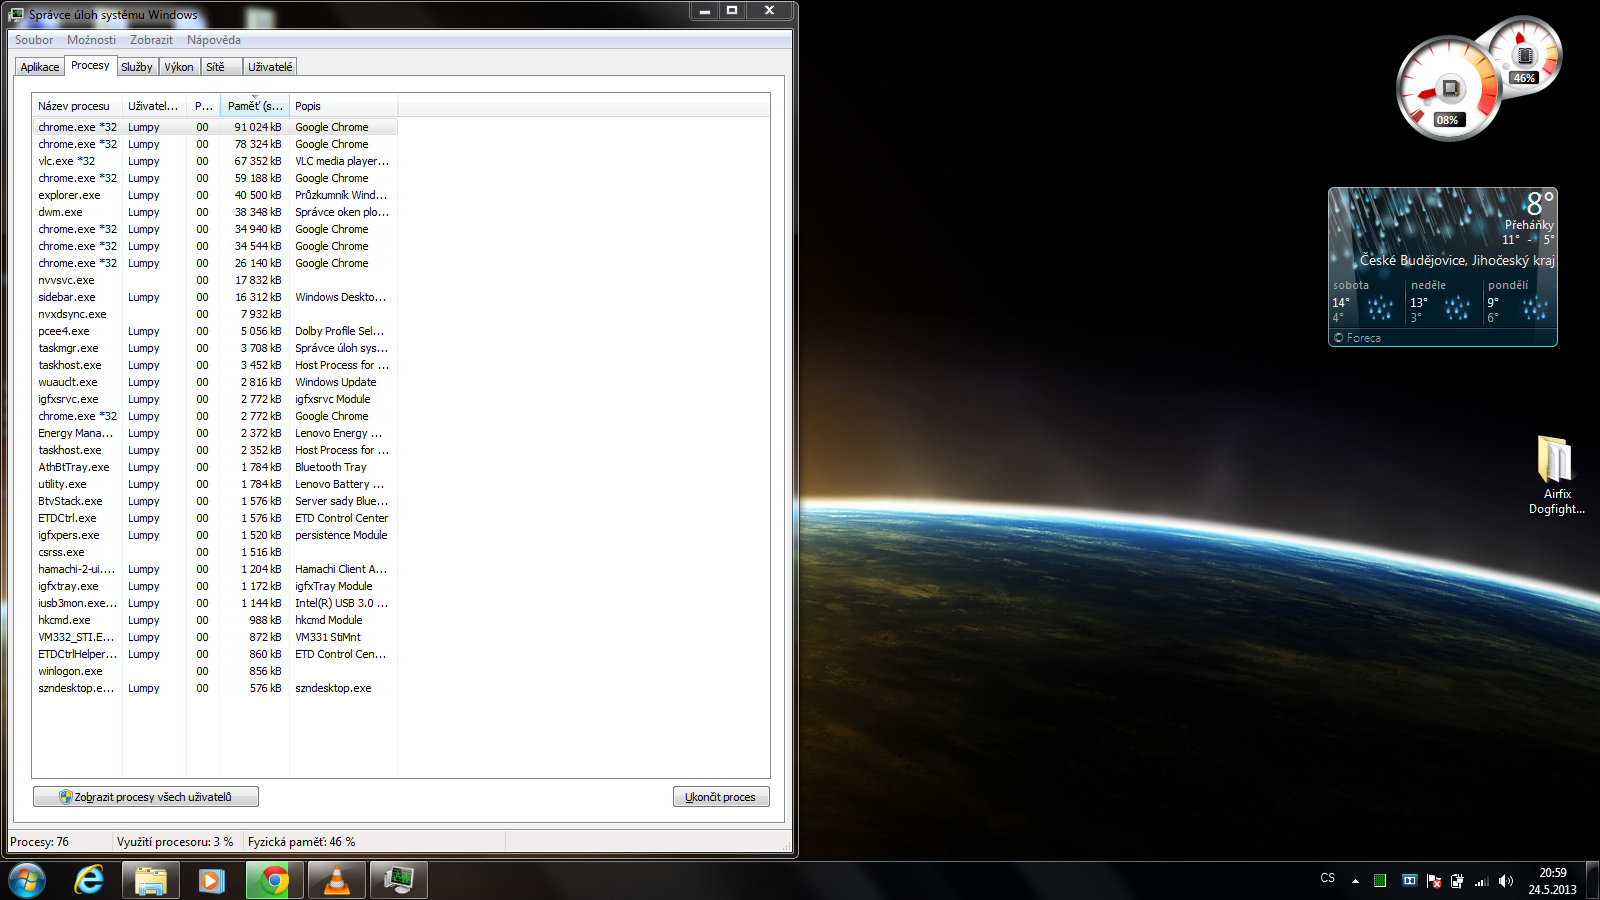The image size is (1600, 900).
Task: Click the memory meter gadget dial
Action: tap(1524, 55)
